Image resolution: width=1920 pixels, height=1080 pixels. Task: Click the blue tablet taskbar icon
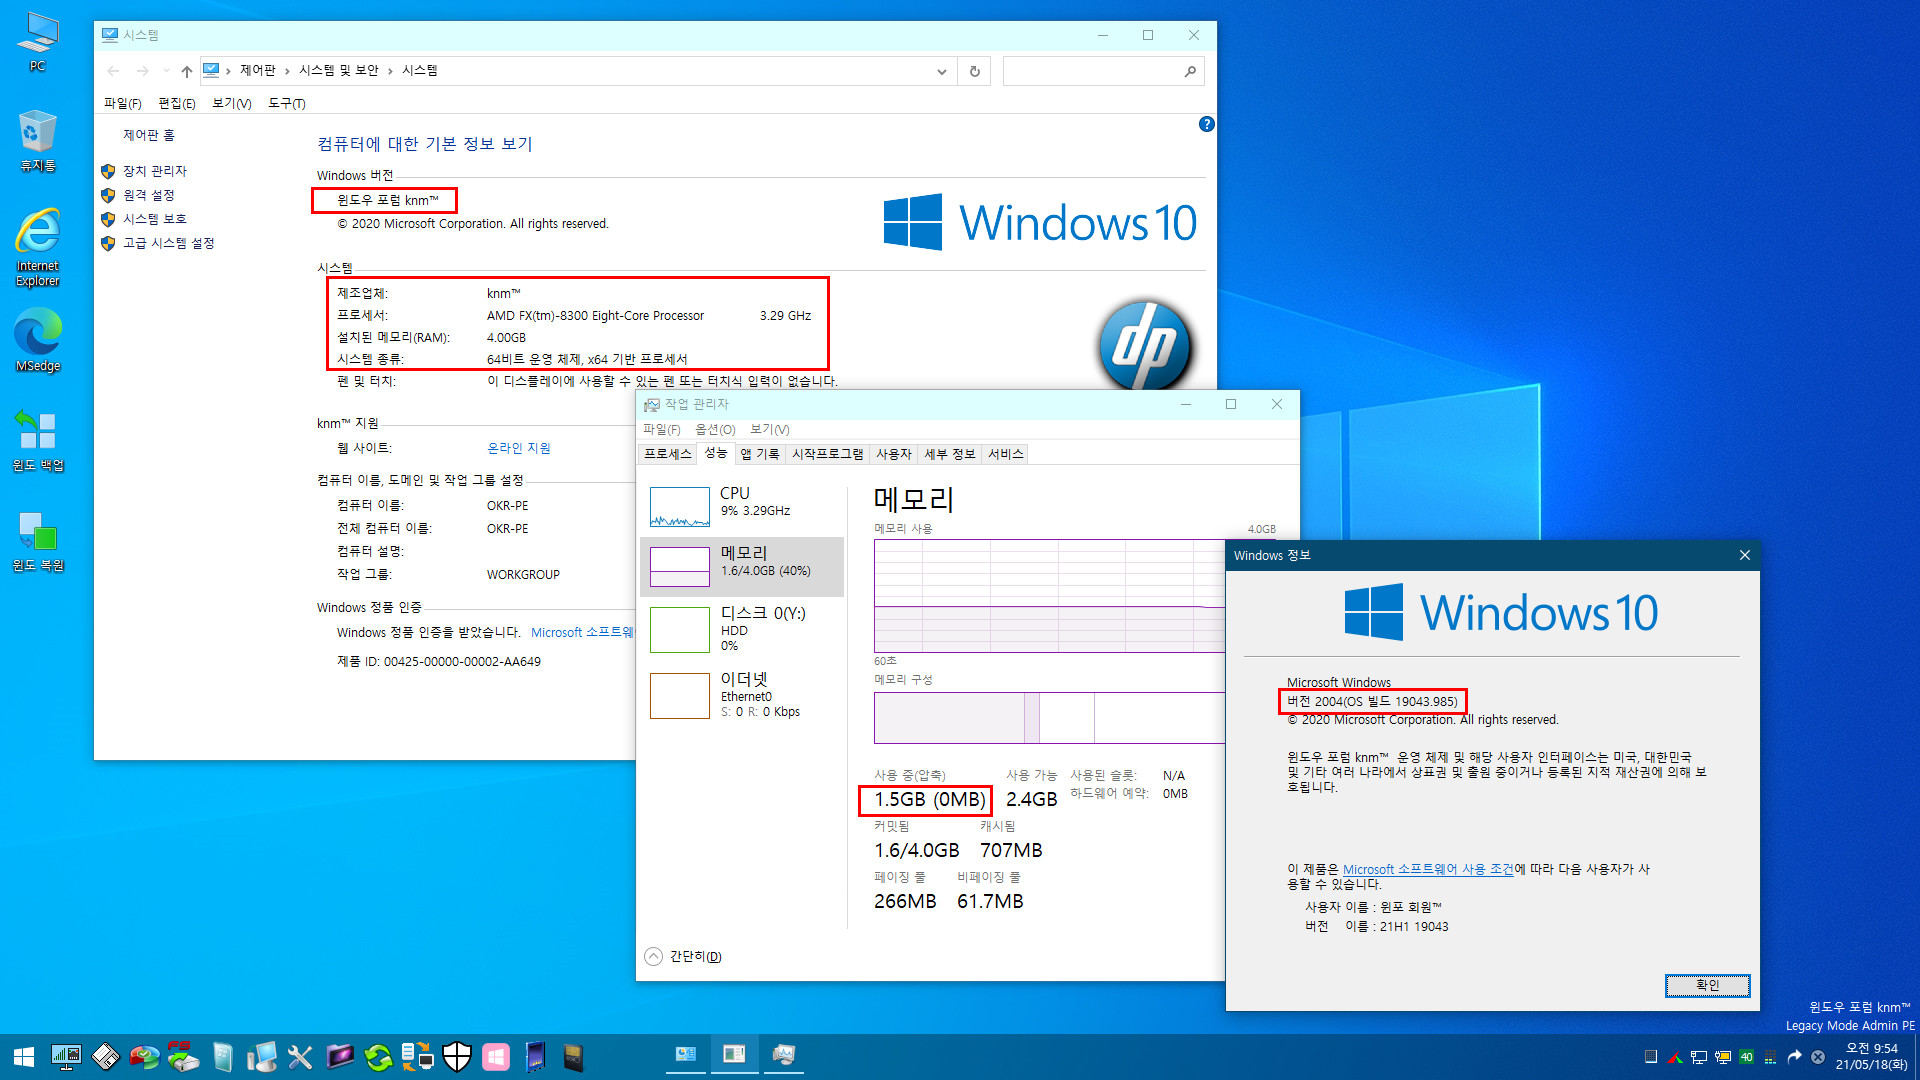[535, 1057]
